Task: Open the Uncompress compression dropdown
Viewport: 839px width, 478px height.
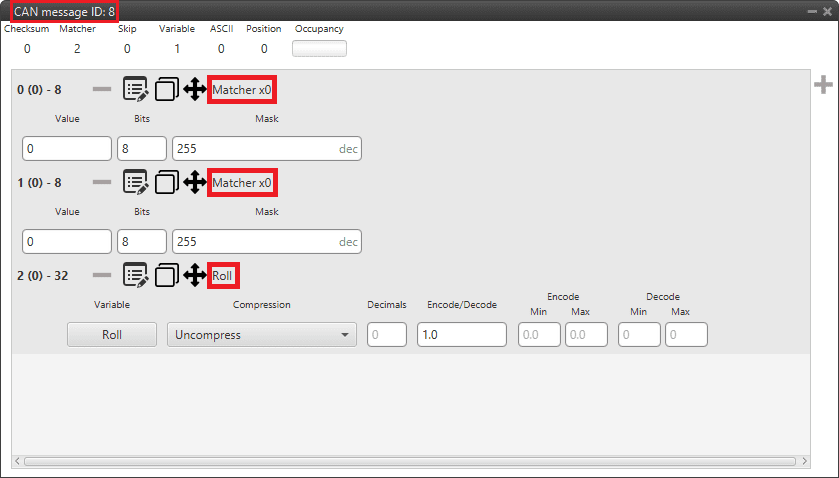Action: (261, 335)
